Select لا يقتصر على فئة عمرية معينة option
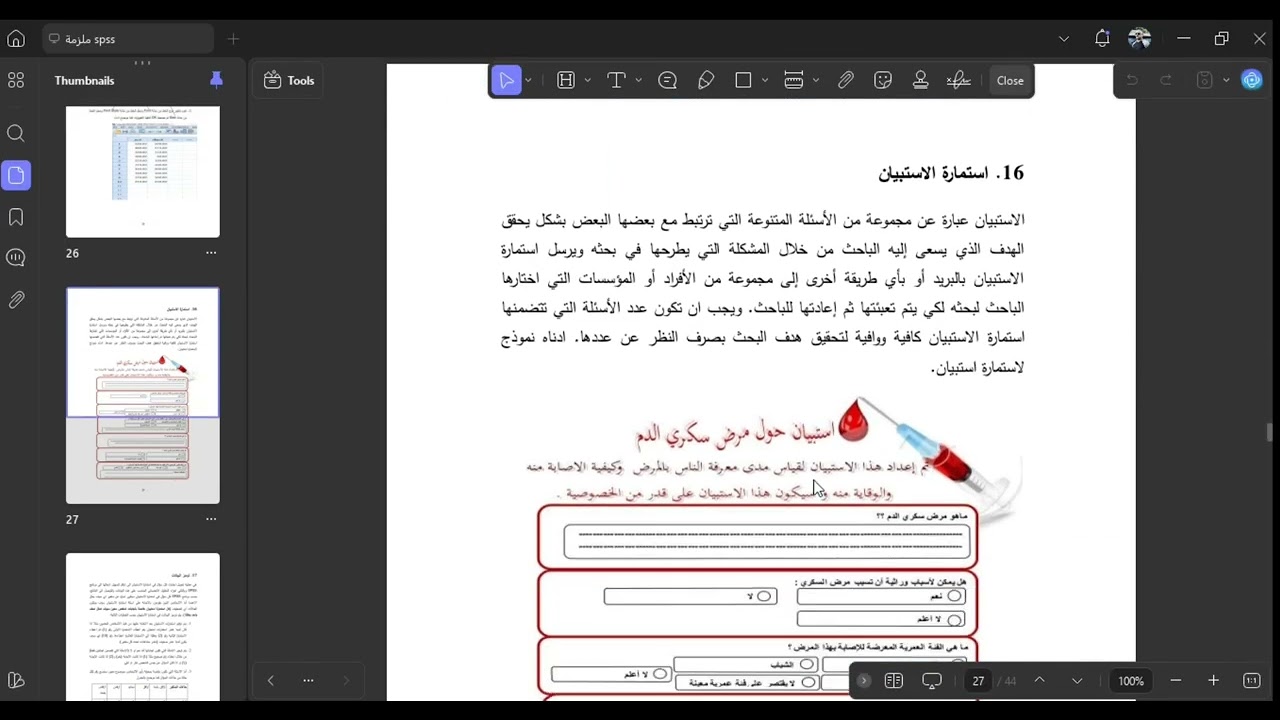The image size is (1280, 720). tap(806, 682)
